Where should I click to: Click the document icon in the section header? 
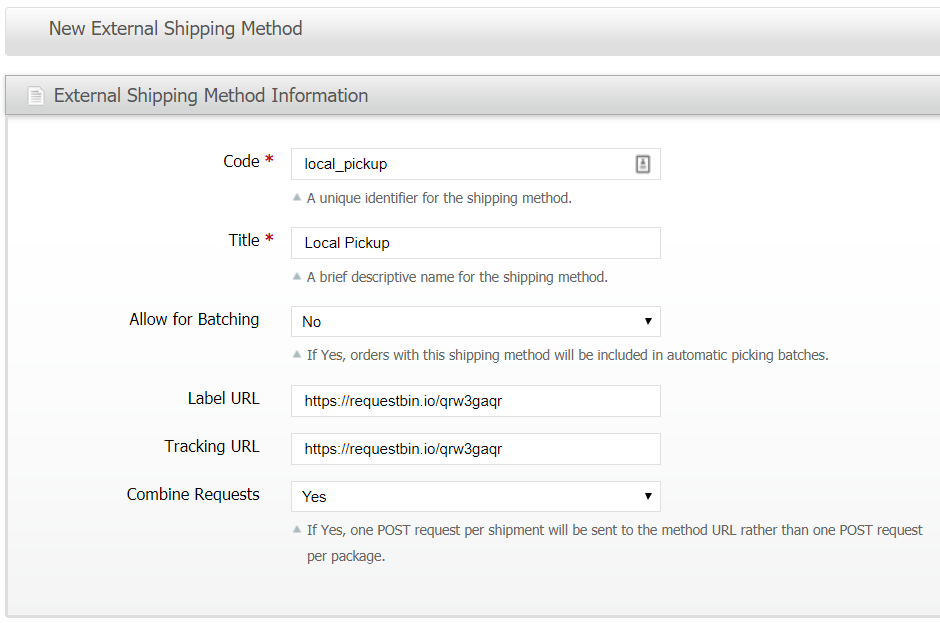pyautogui.click(x=36, y=95)
